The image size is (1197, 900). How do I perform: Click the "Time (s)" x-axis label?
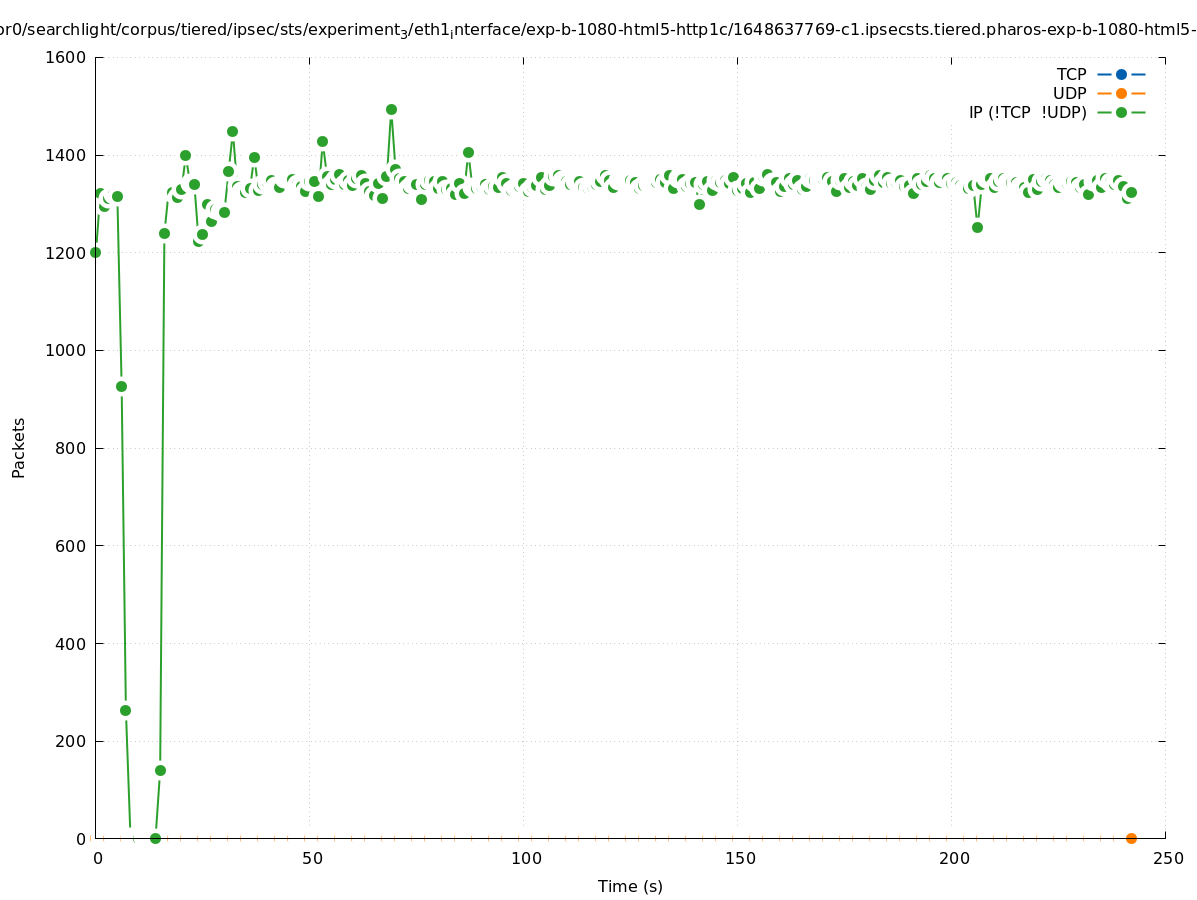(630, 886)
